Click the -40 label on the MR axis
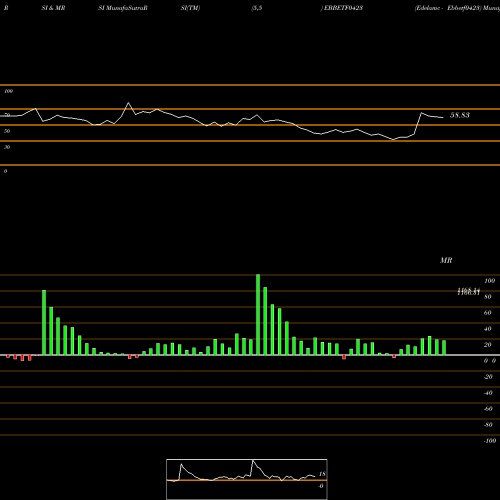The height and width of the screenshot is (500, 500). [x=488, y=393]
